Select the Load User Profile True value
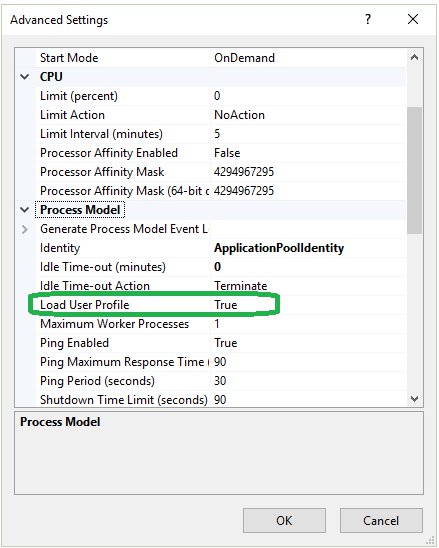 pos(226,305)
